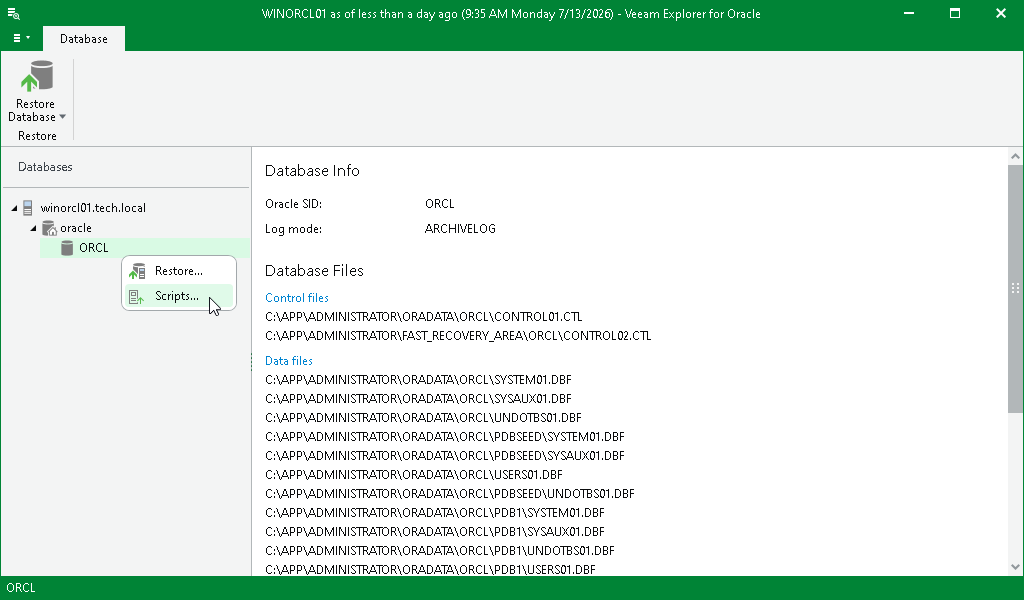
Task: Select ORCL\UNDOTBS01.DBF data file path
Action: 423,418
